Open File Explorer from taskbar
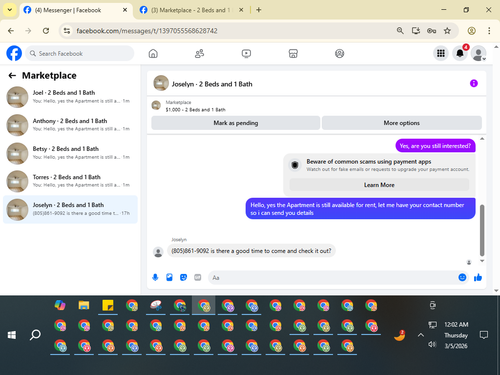 pyautogui.click(x=84, y=305)
